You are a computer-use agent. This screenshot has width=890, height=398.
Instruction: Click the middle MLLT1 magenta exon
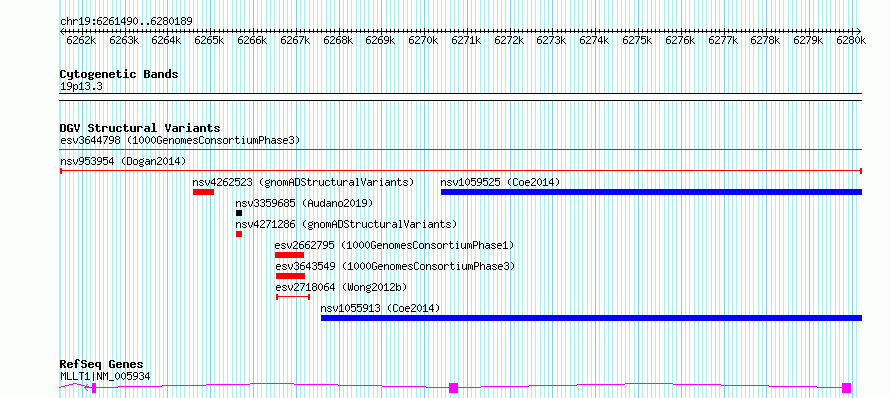(x=454, y=388)
